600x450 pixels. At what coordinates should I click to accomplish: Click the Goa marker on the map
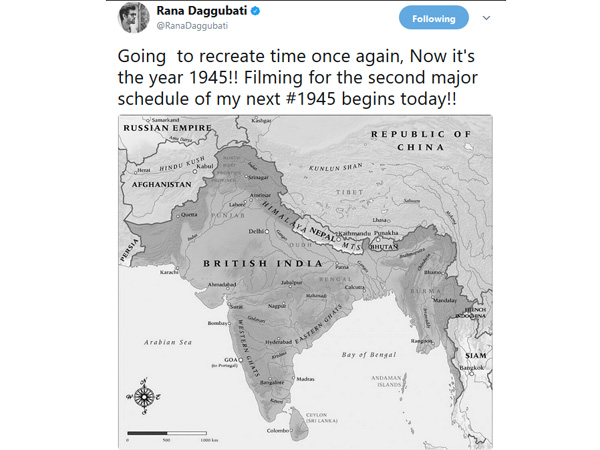[241, 360]
